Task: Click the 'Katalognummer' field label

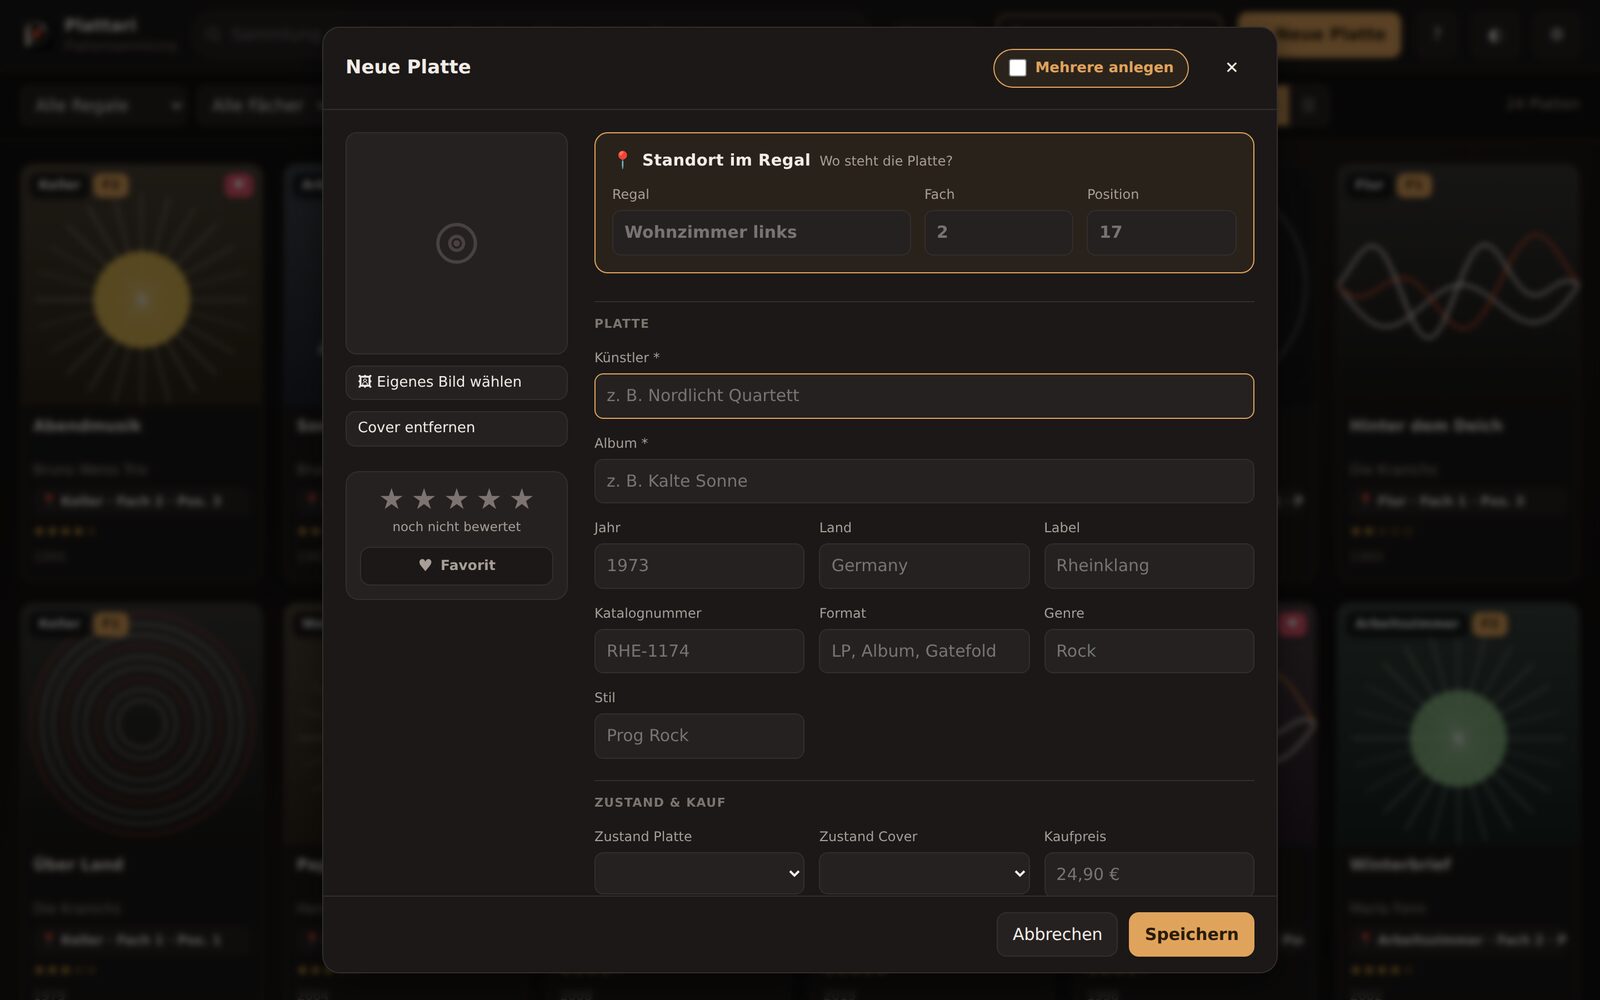Action: tap(648, 613)
